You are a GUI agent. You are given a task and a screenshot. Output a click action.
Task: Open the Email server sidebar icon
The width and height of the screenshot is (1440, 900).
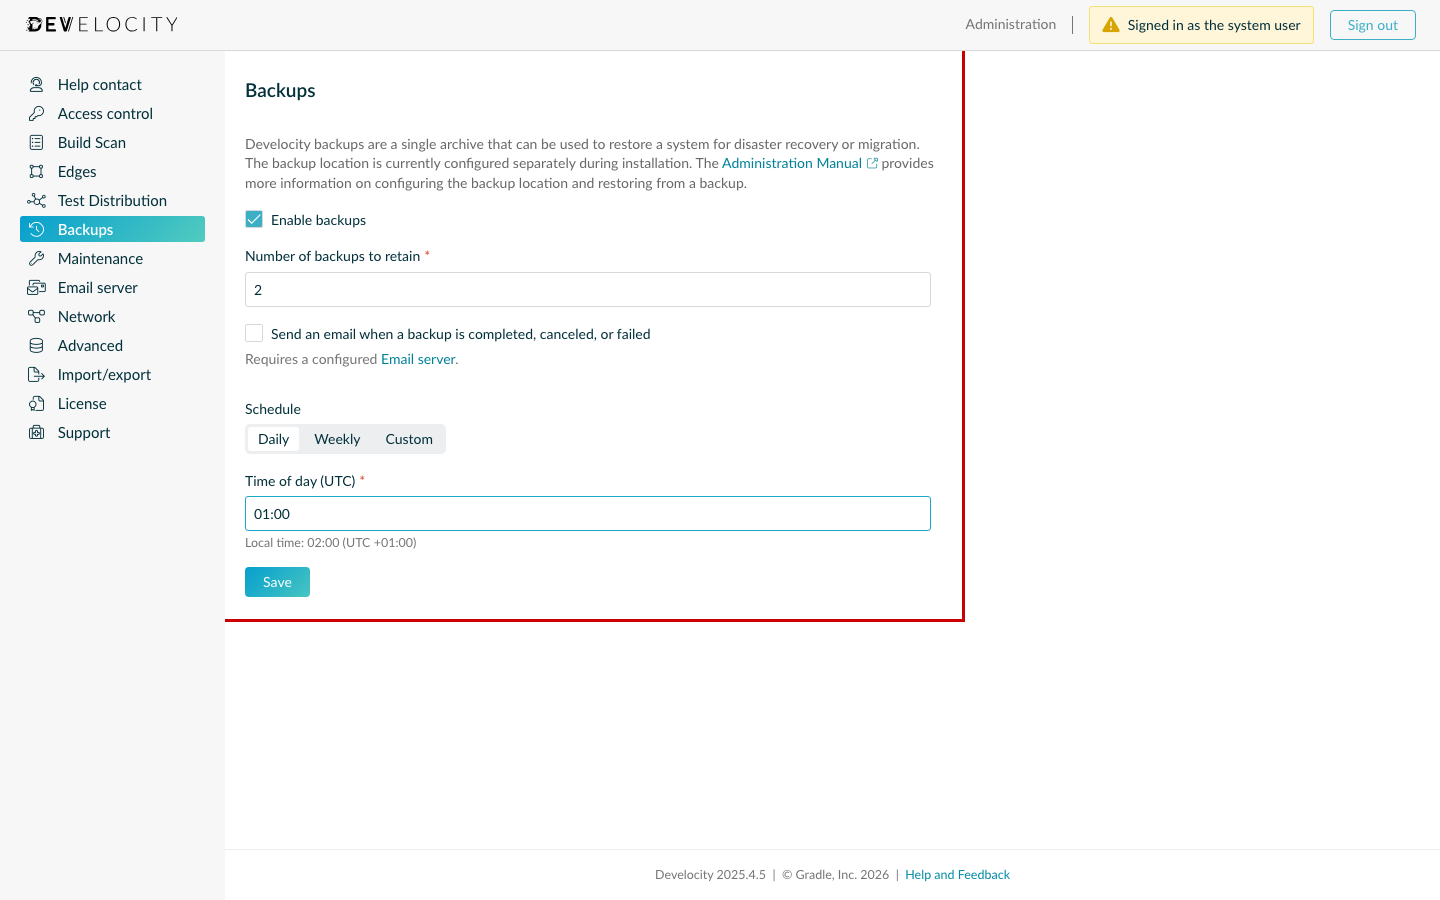tap(36, 287)
